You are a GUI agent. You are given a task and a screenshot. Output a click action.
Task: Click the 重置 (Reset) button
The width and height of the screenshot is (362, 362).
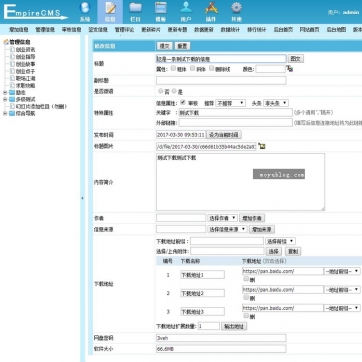click(x=182, y=46)
